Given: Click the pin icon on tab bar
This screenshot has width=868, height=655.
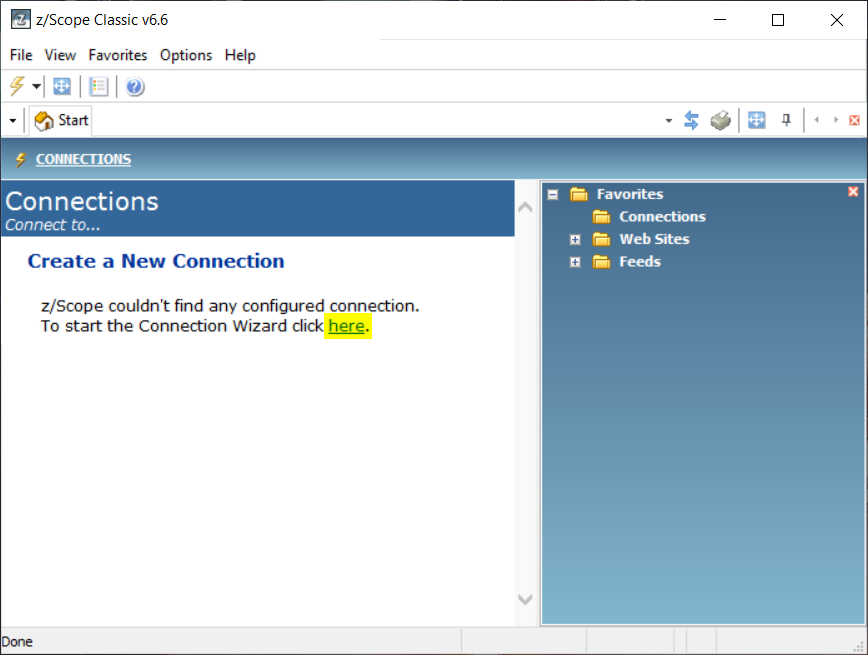Looking at the screenshot, I should point(786,120).
